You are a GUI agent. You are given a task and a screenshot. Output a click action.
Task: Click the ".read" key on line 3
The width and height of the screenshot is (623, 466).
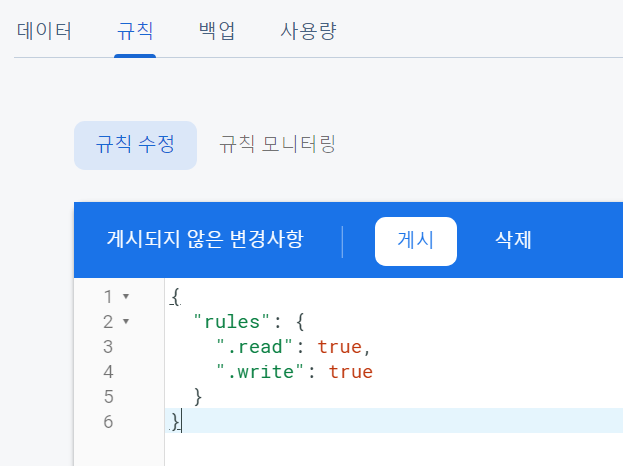coord(254,347)
